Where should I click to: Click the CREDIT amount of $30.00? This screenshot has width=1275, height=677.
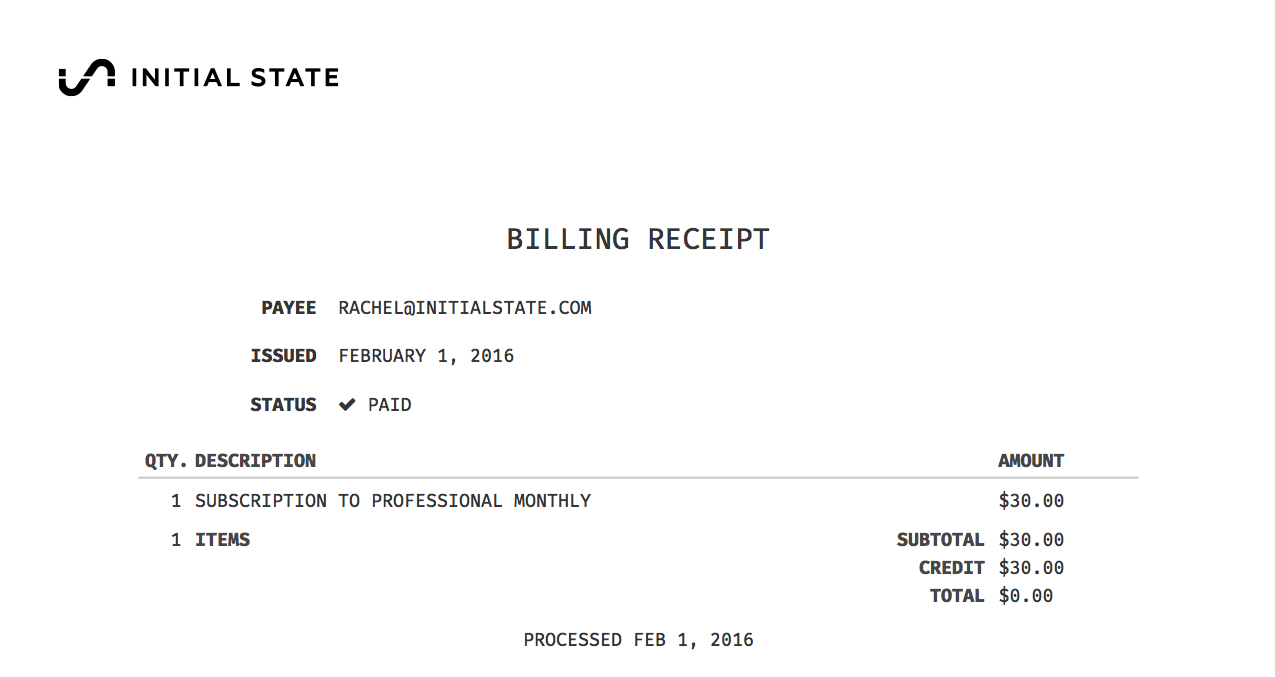click(x=1031, y=568)
